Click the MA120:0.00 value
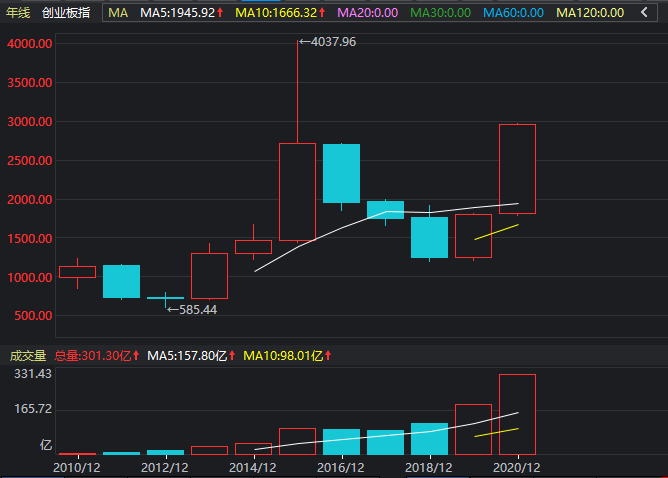The height and width of the screenshot is (478, 668). [x=590, y=13]
